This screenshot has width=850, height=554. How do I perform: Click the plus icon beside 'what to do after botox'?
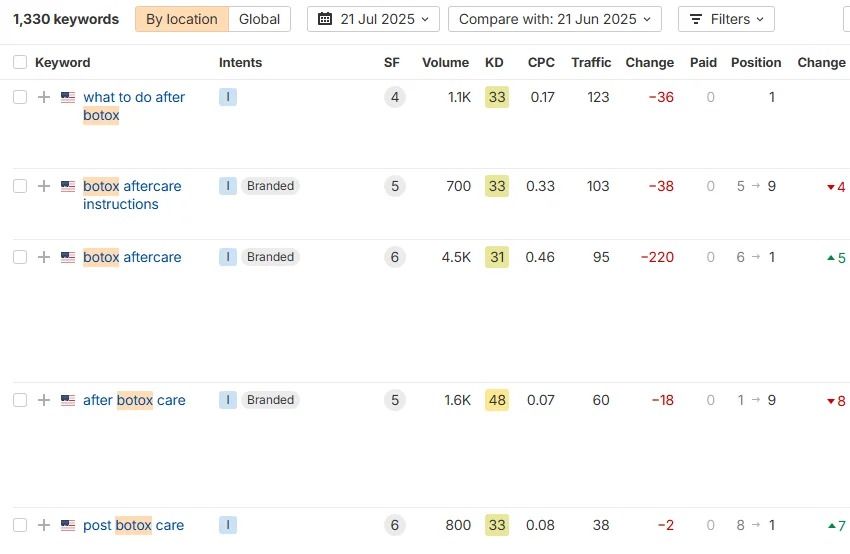pos(43,97)
